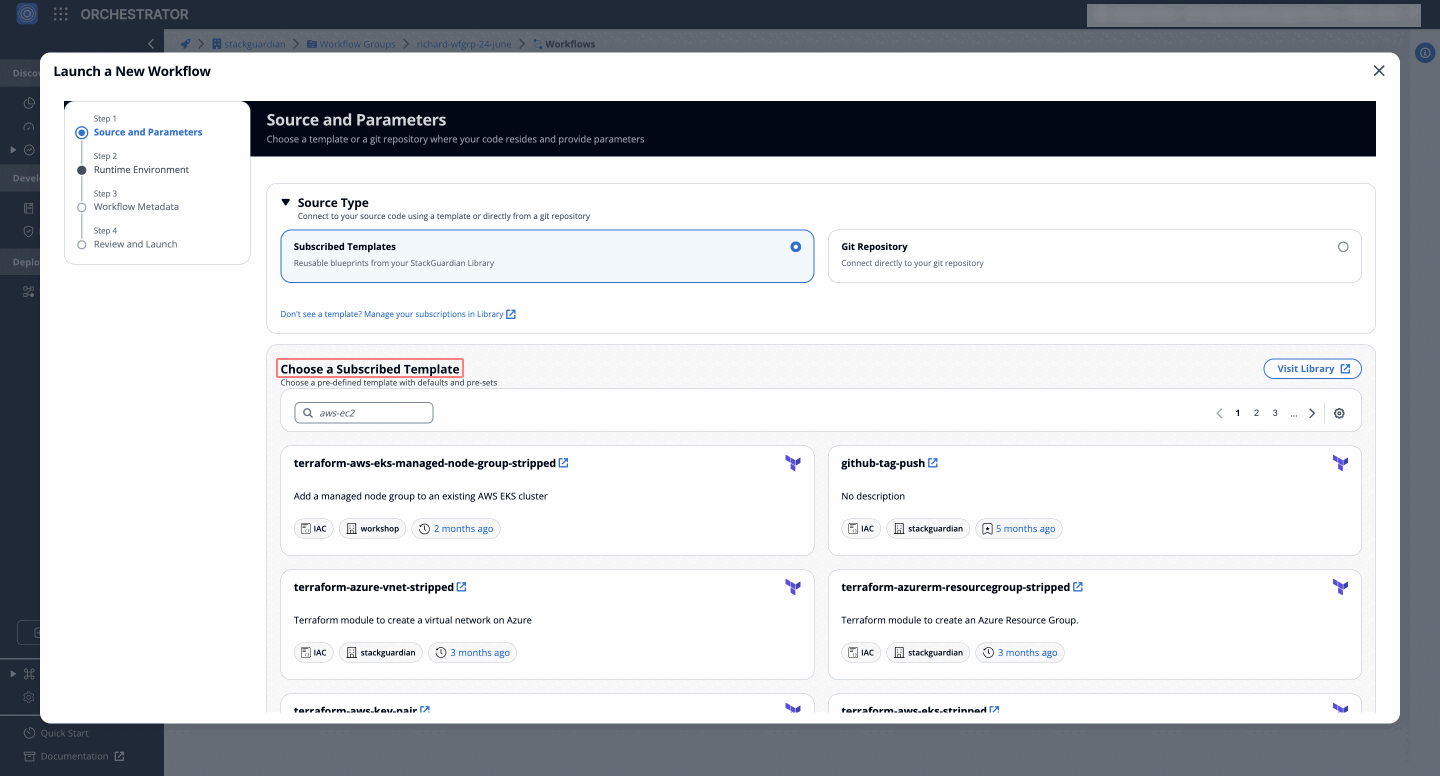Open link icon beside terraform-aws-eks-managed-node-group-stripped
This screenshot has height=776, width=1440.
[x=564, y=463]
